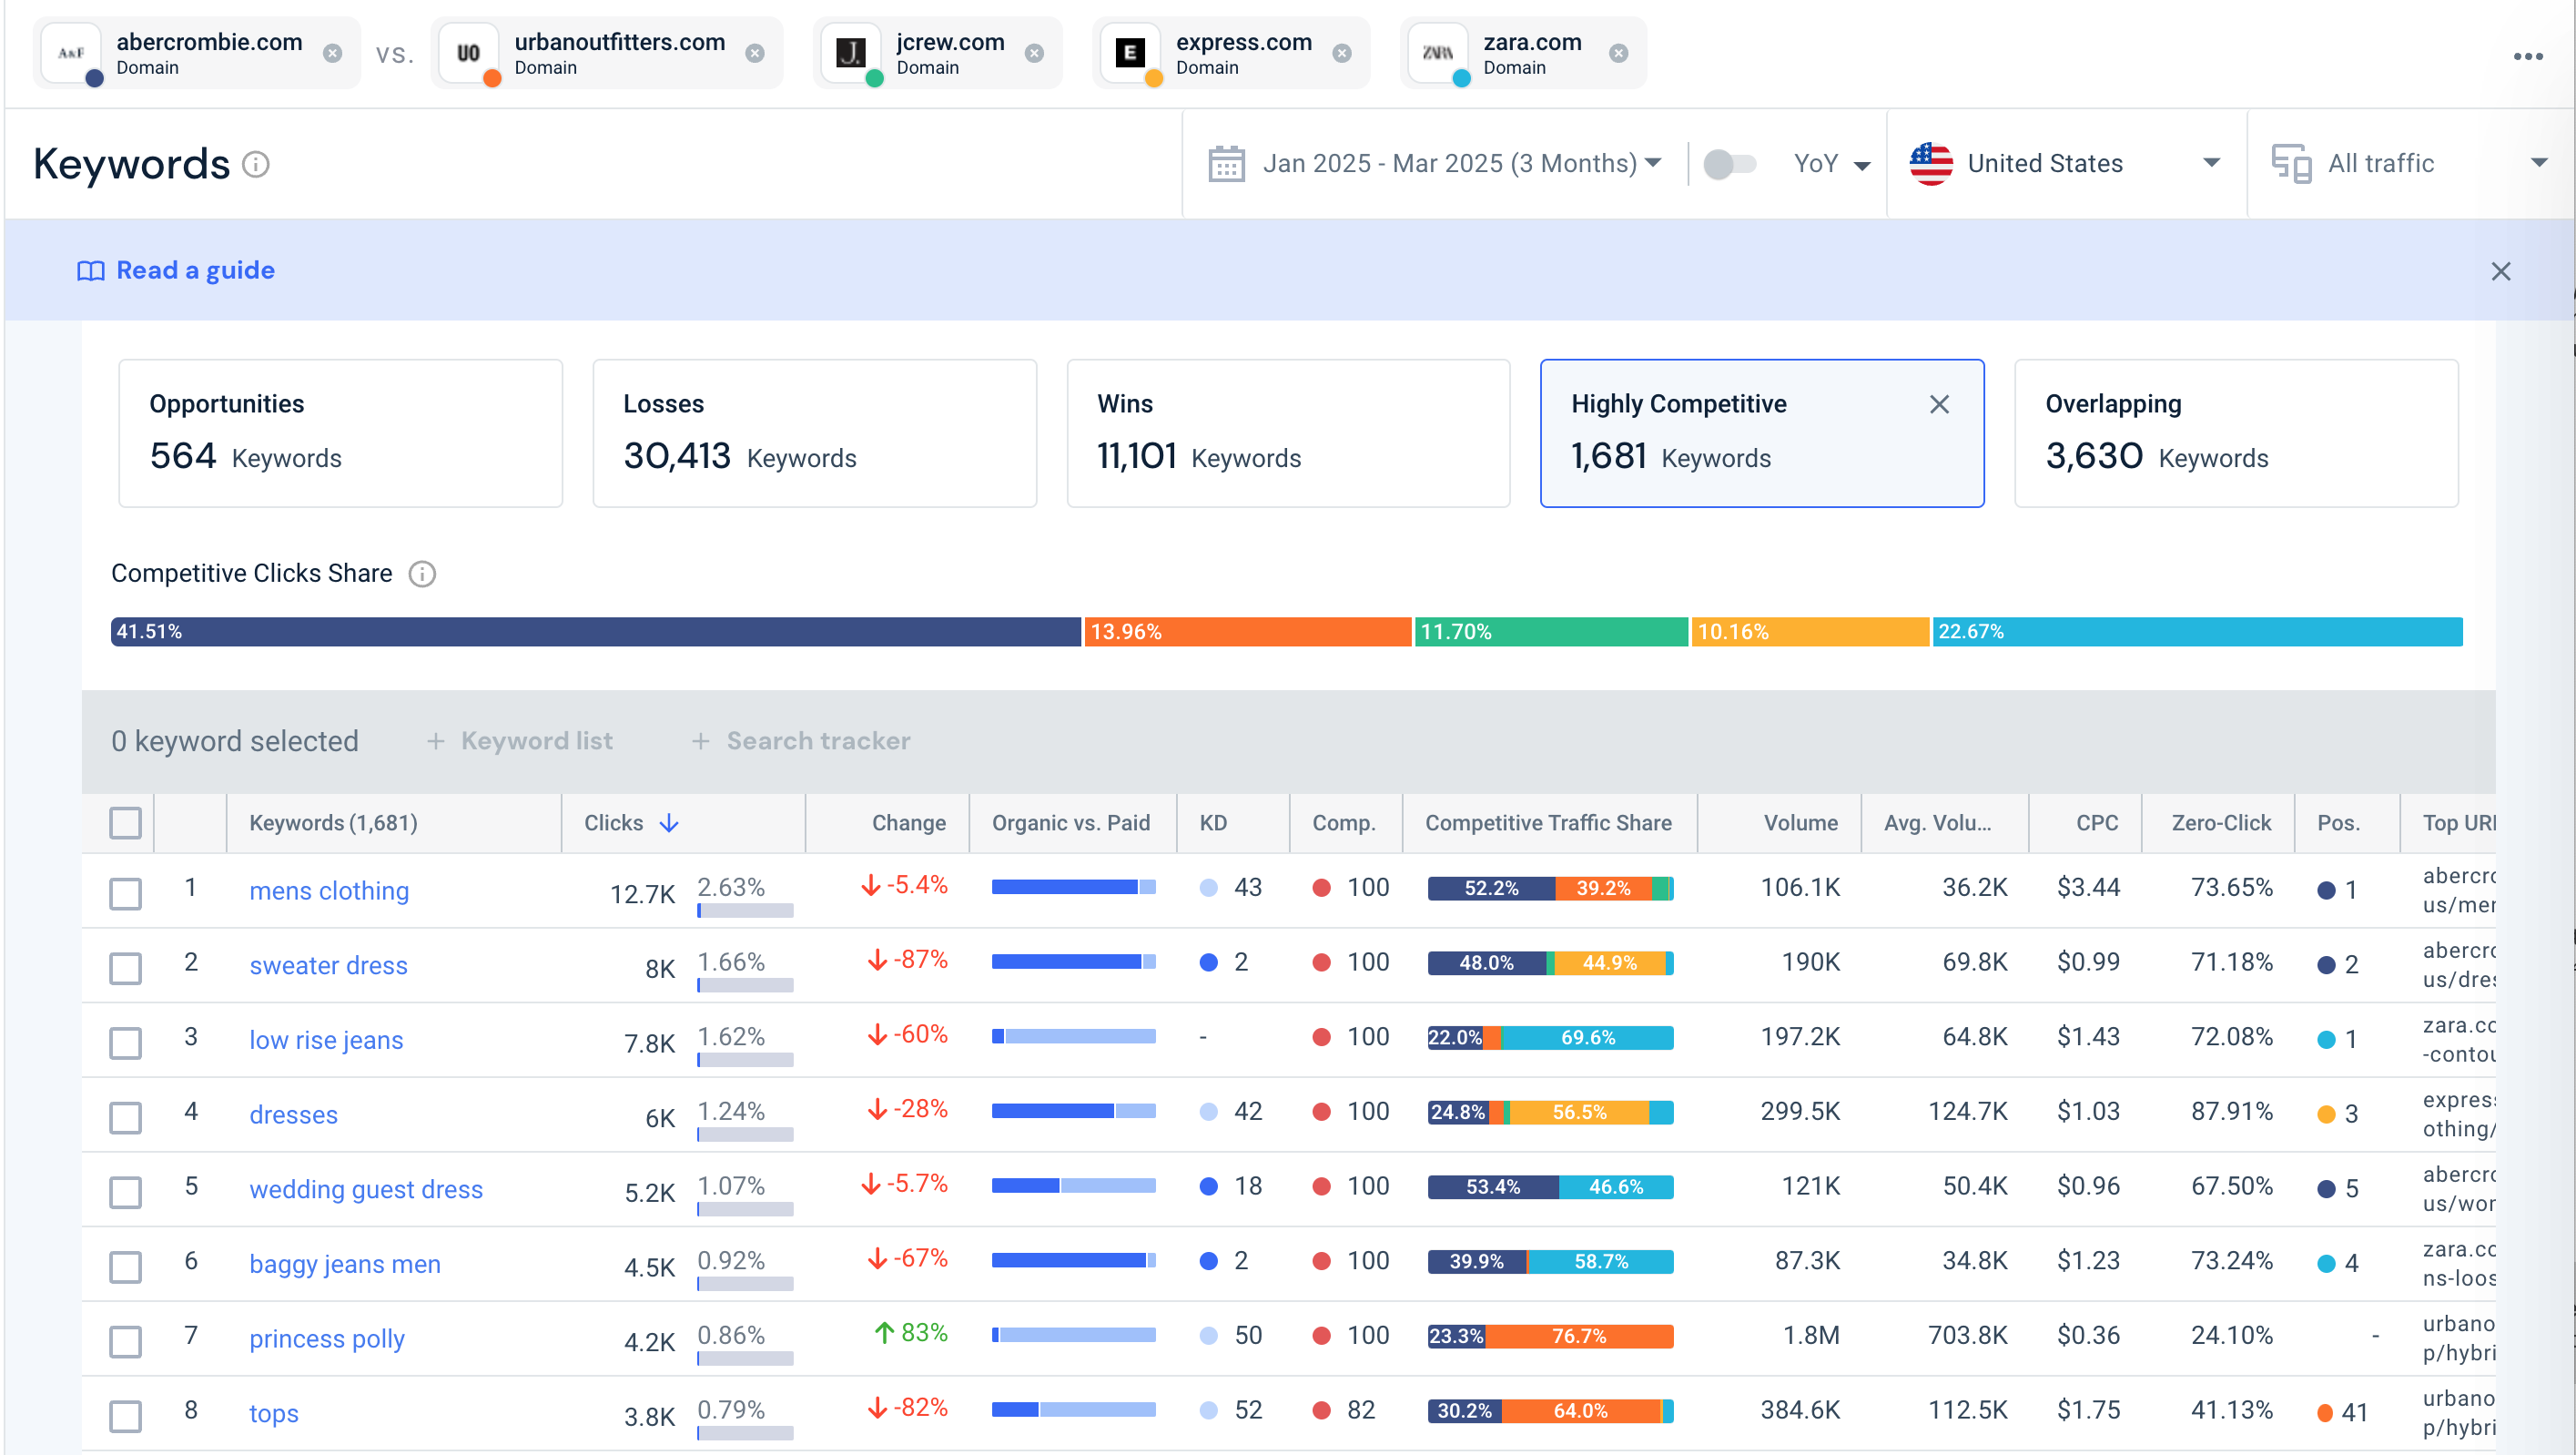Sort by Zero-Click column header
Image resolution: width=2576 pixels, height=1455 pixels.
pos(2221,823)
